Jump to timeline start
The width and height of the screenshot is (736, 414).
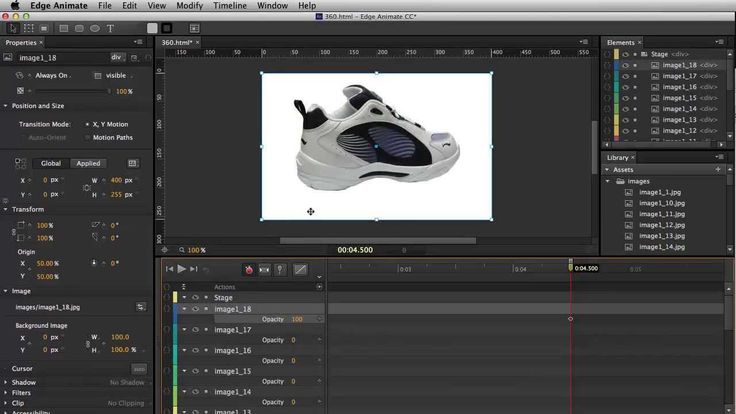169,269
